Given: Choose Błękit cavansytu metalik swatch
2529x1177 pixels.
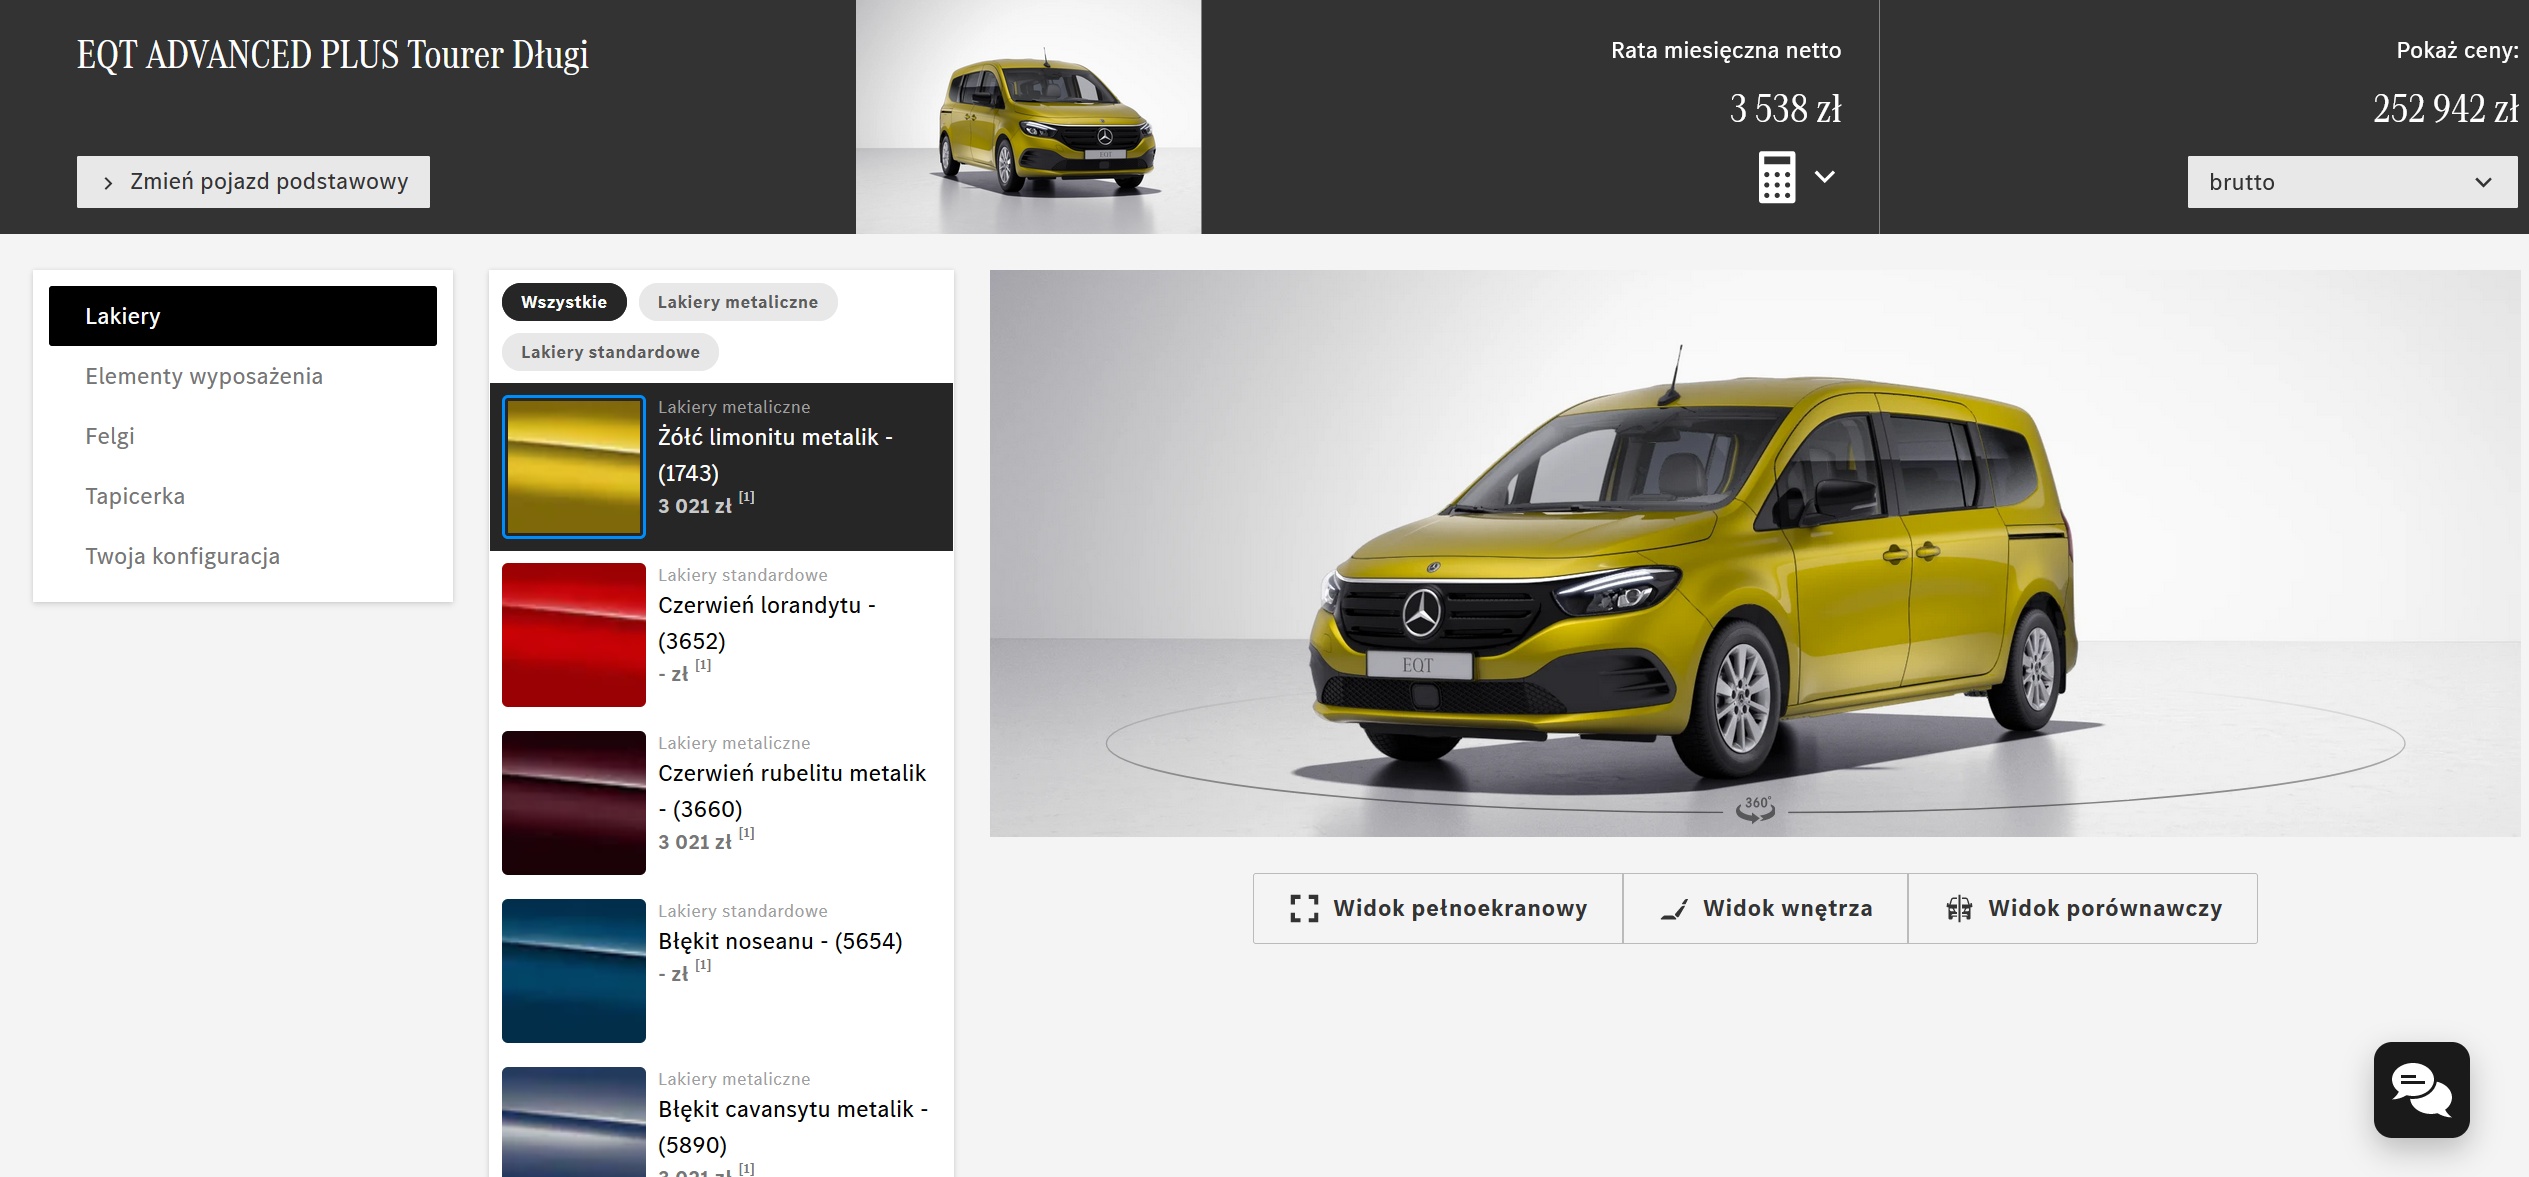Looking at the screenshot, I should coord(574,1122).
